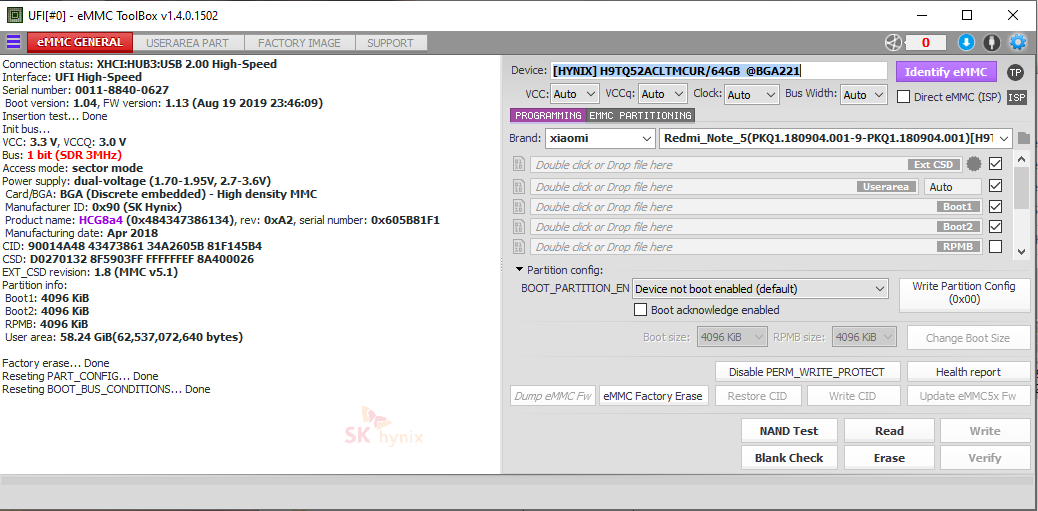Open the hamburger main menu

(x=13, y=42)
